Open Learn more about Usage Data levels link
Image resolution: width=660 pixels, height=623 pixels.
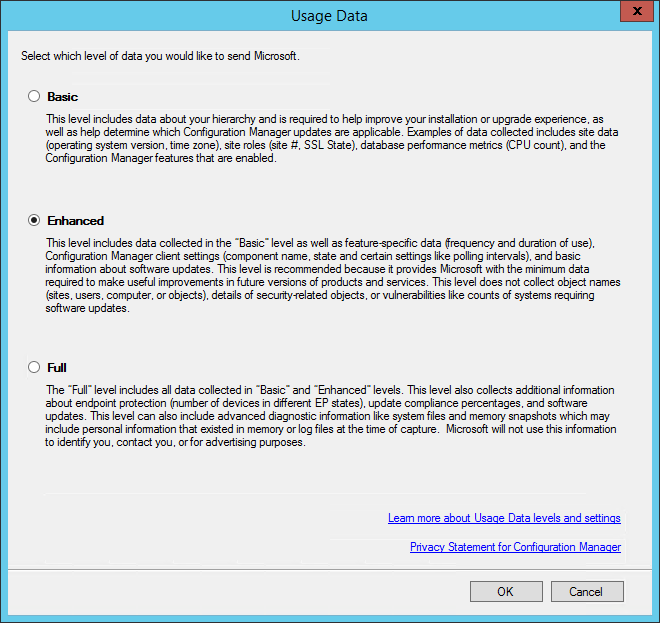point(504,518)
